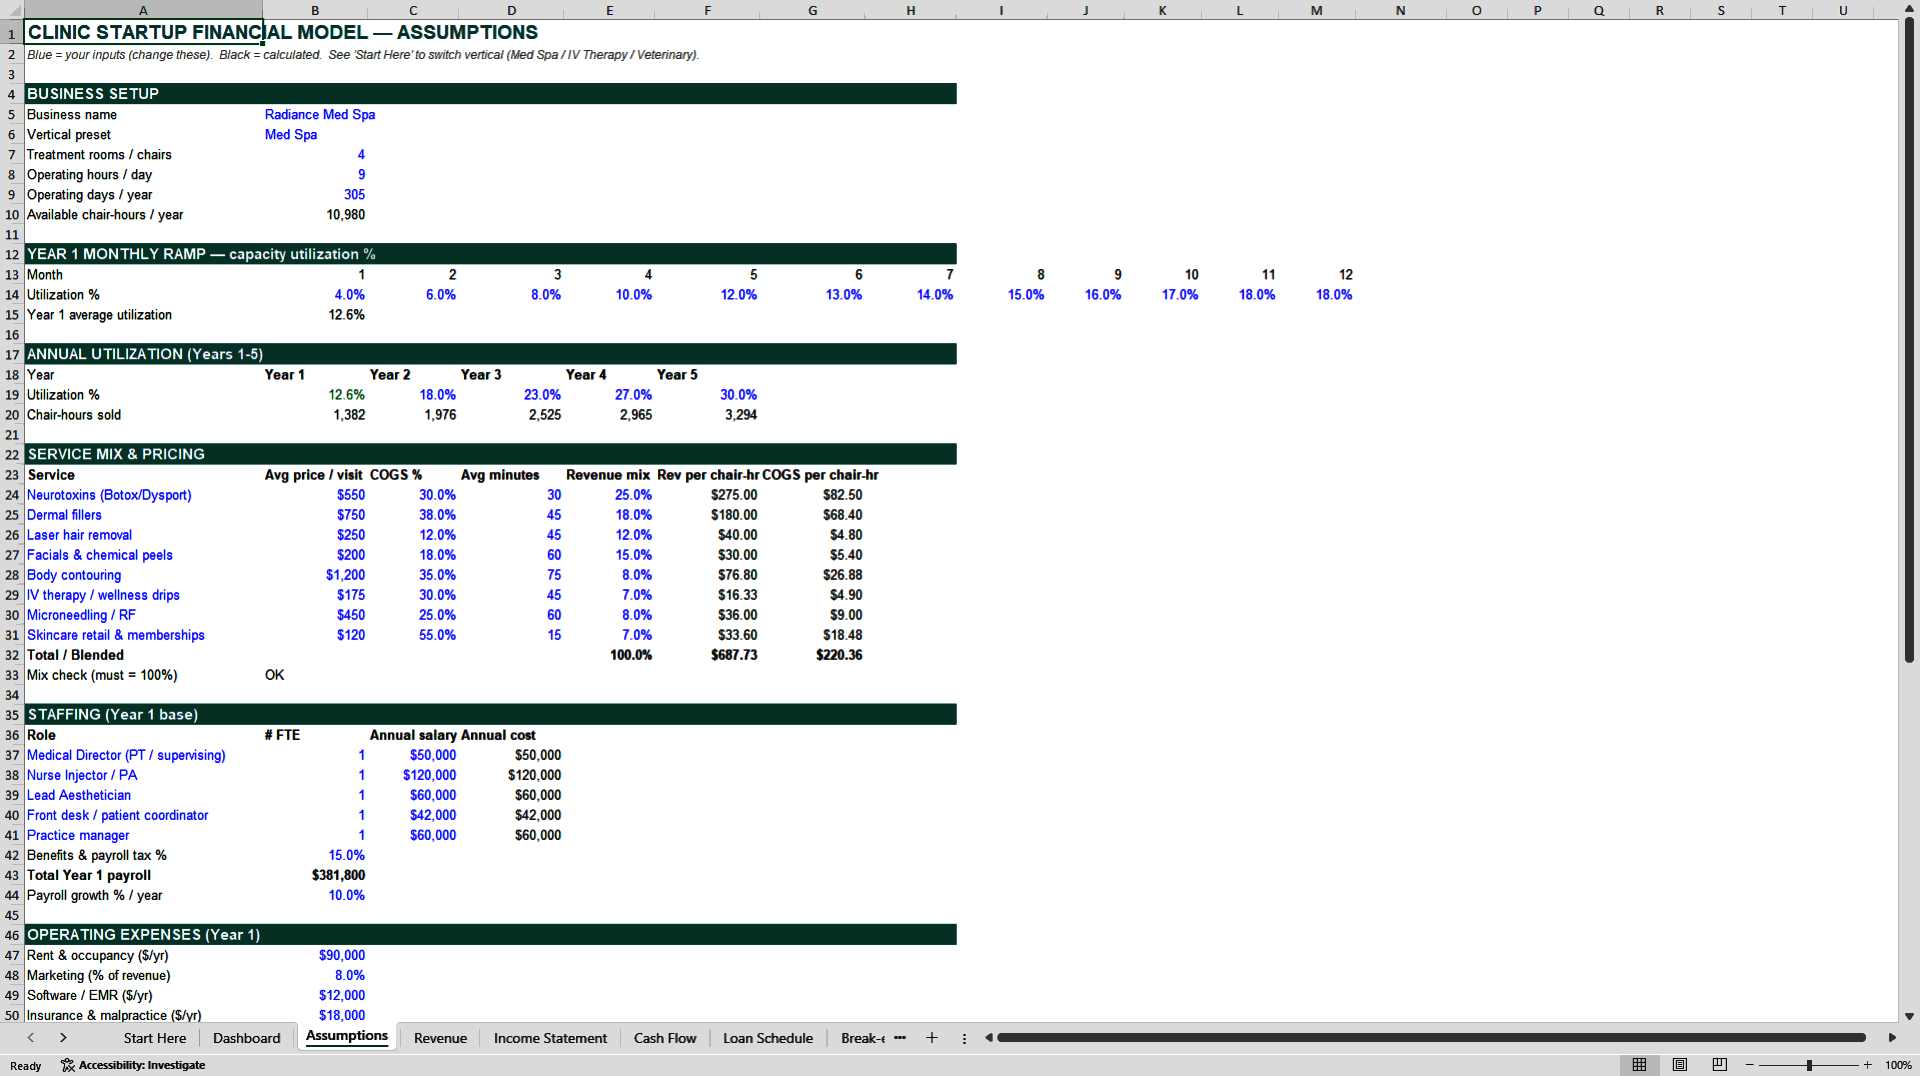The width and height of the screenshot is (1920, 1076).
Task: Select Body contouring price $1,200
Action: point(315,575)
